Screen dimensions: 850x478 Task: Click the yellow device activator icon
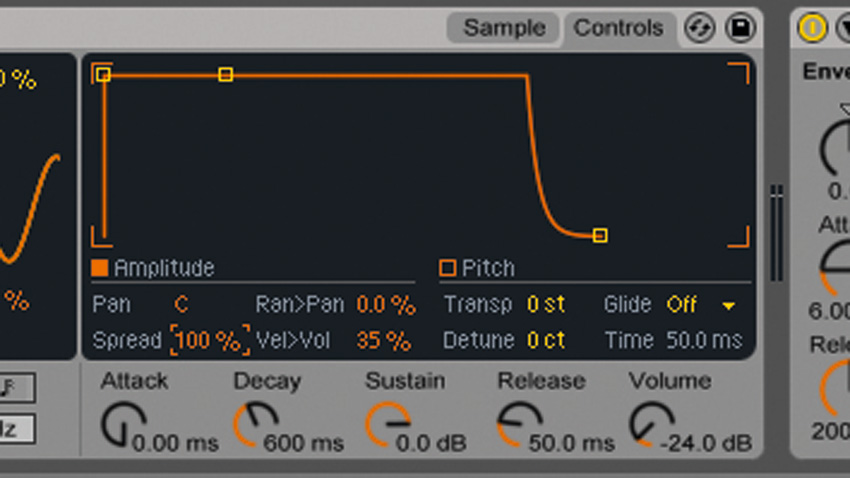812,28
